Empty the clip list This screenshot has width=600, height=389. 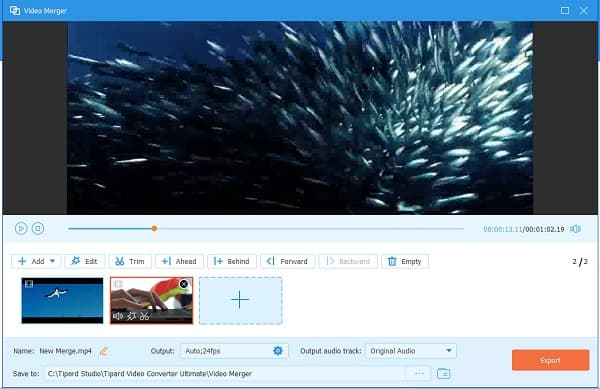405,261
